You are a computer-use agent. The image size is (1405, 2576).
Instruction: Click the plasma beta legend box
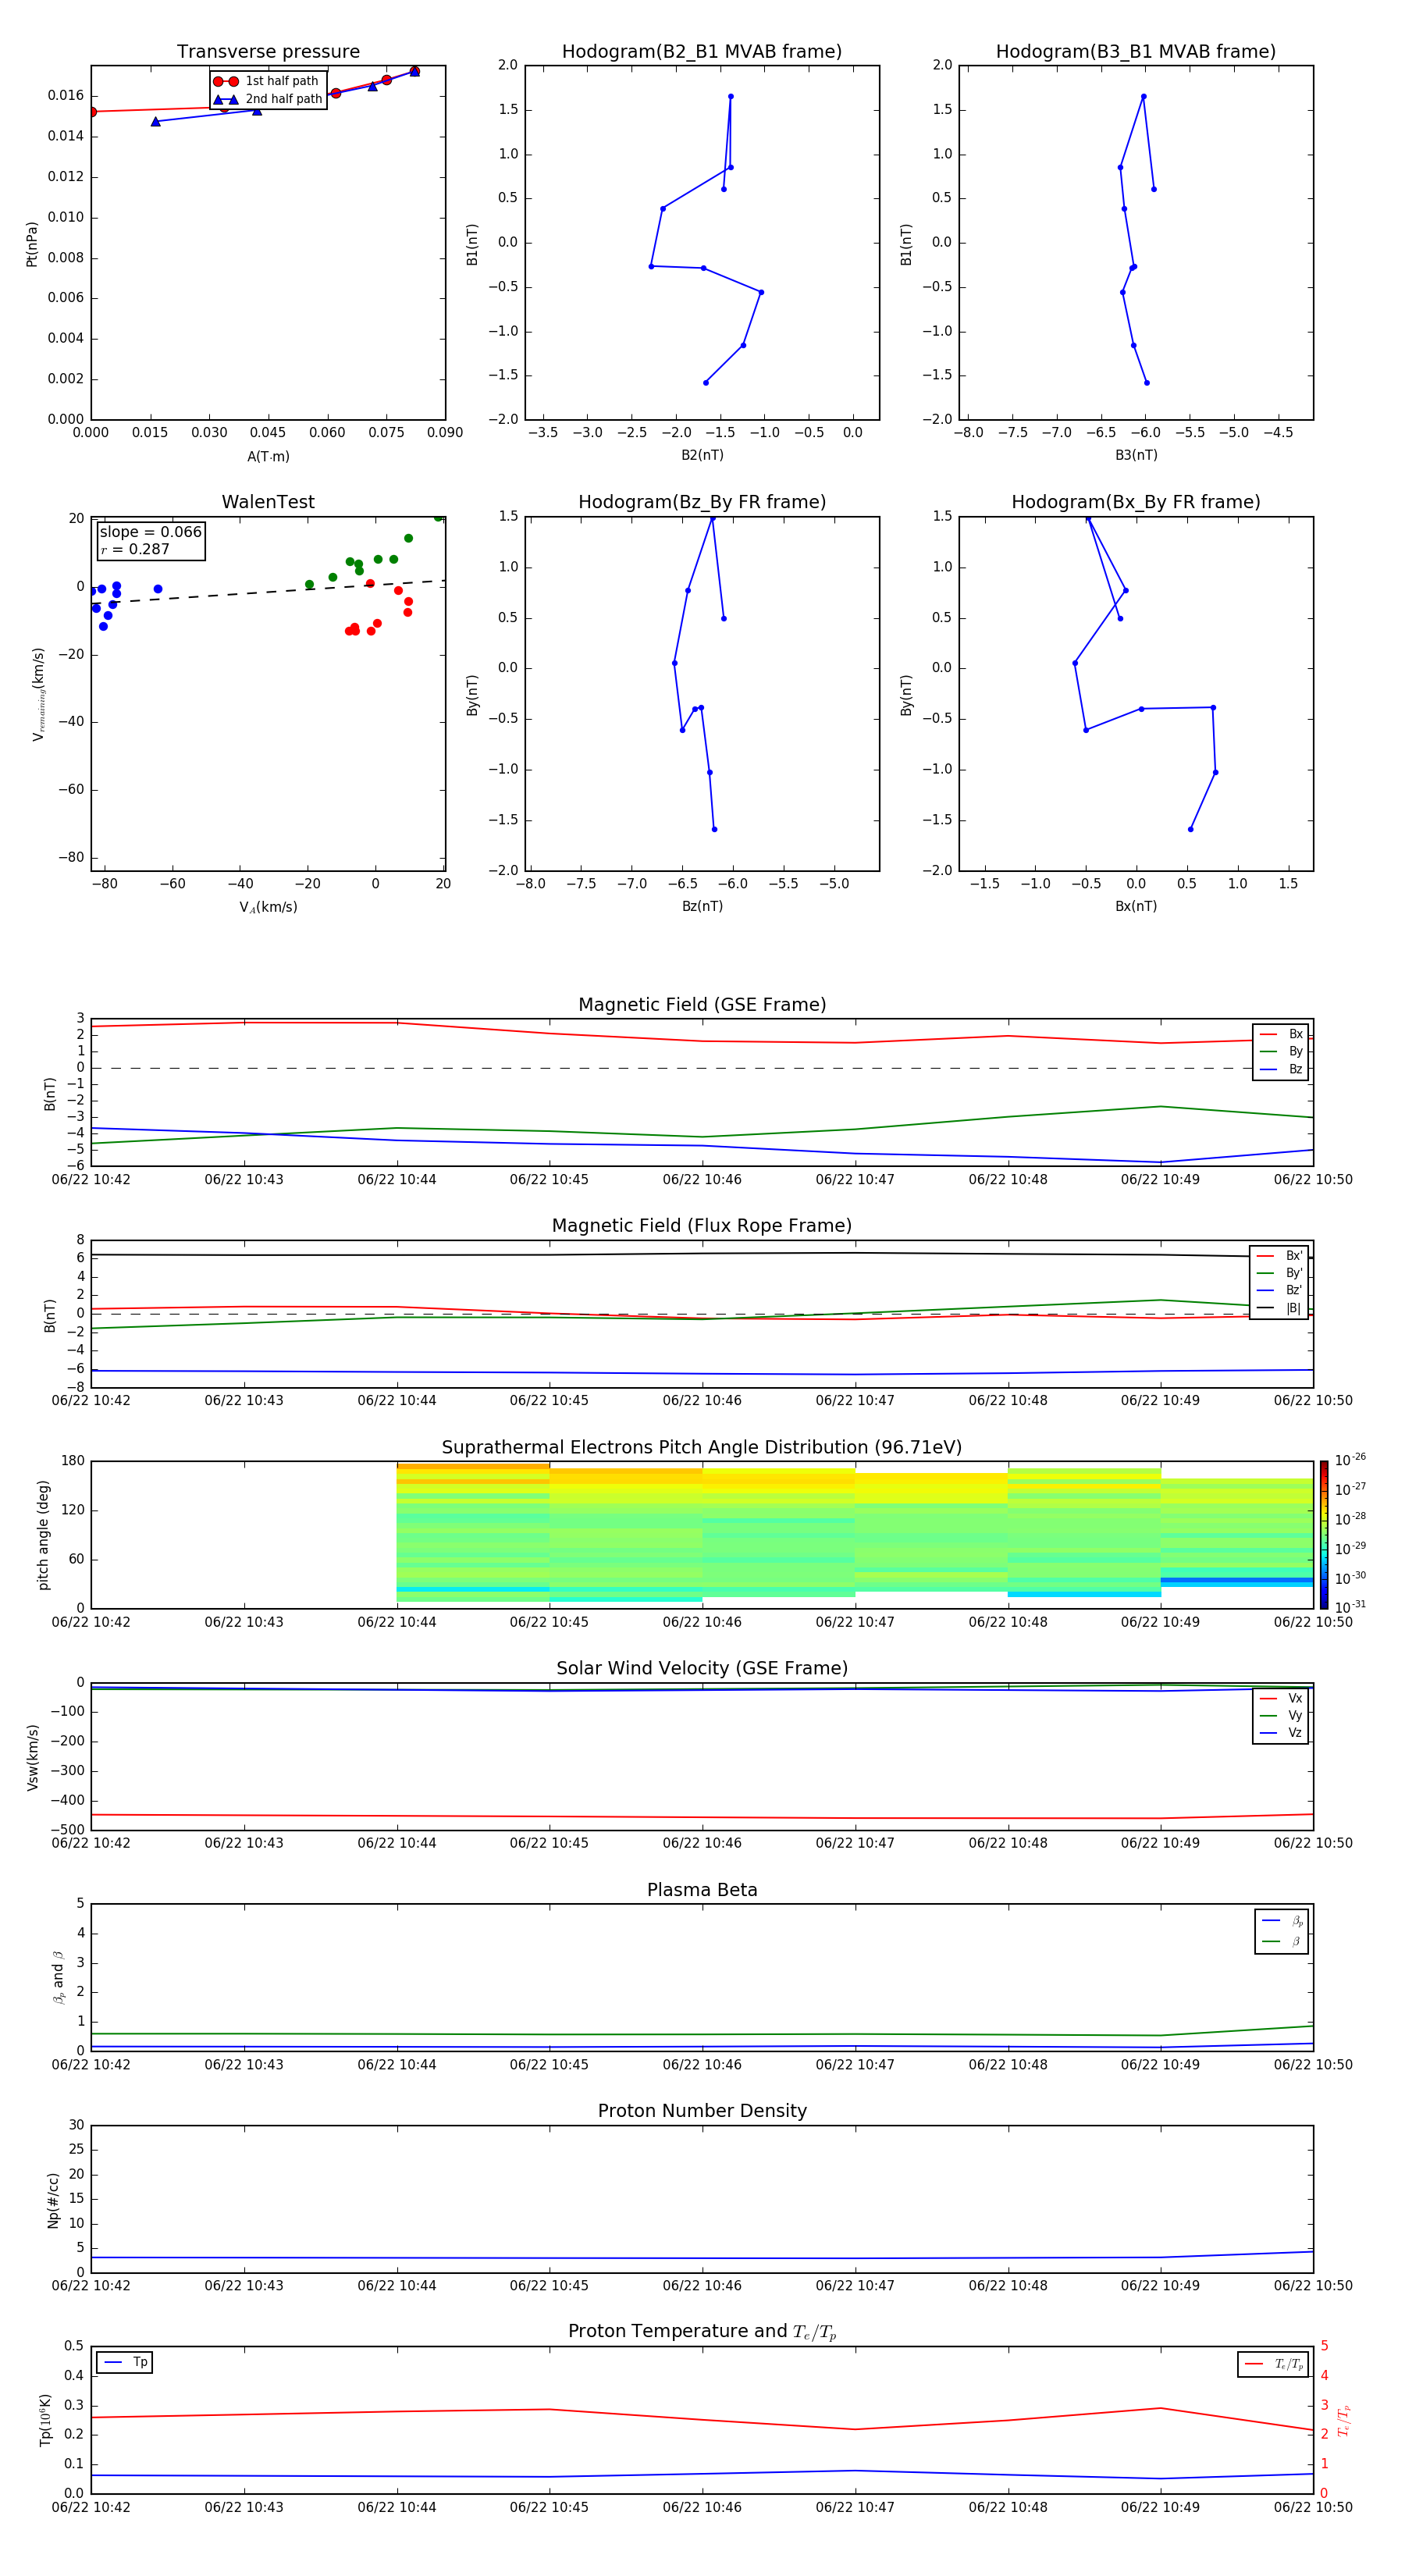click(1281, 1932)
